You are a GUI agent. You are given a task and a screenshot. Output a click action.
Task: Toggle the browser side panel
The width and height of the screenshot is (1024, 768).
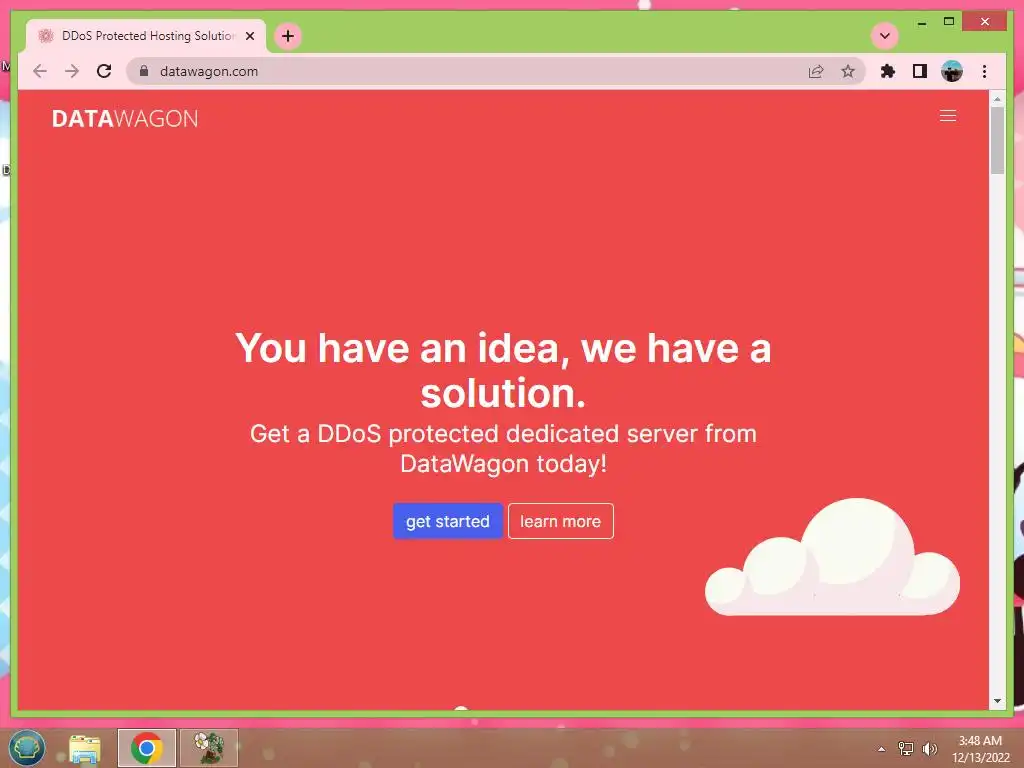pos(920,71)
